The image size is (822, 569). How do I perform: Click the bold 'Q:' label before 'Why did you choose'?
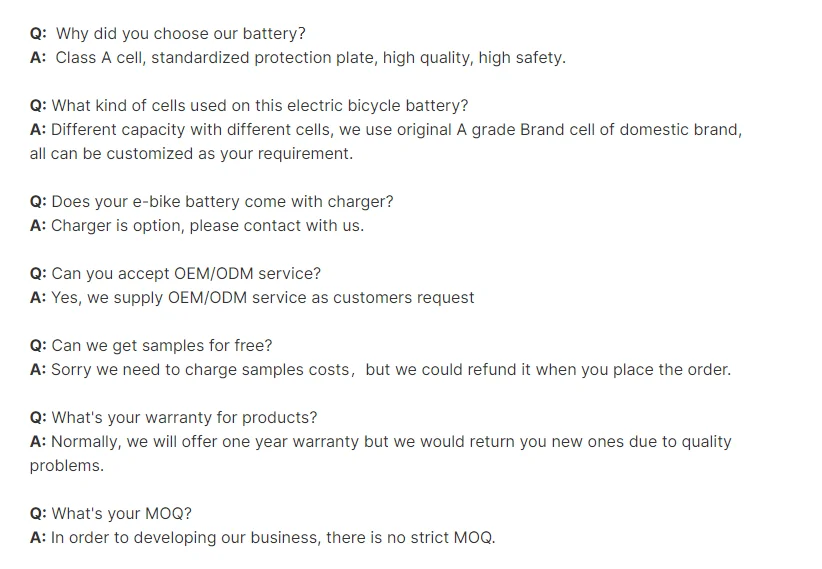click(39, 34)
